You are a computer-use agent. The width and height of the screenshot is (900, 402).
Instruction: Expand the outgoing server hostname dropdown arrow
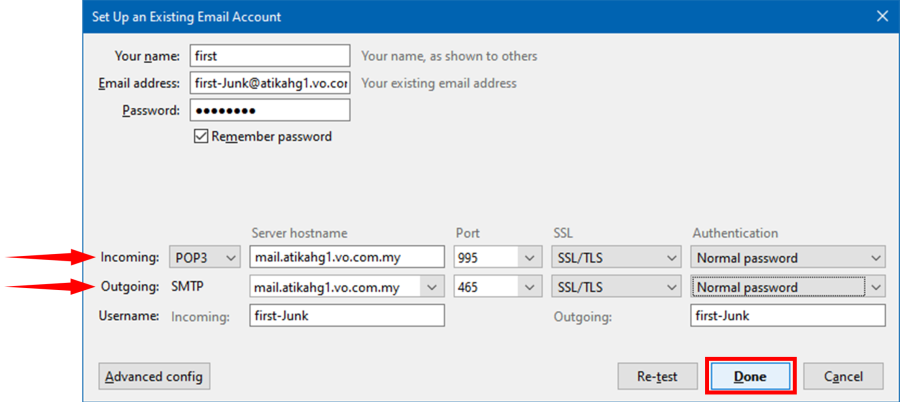tap(432, 288)
